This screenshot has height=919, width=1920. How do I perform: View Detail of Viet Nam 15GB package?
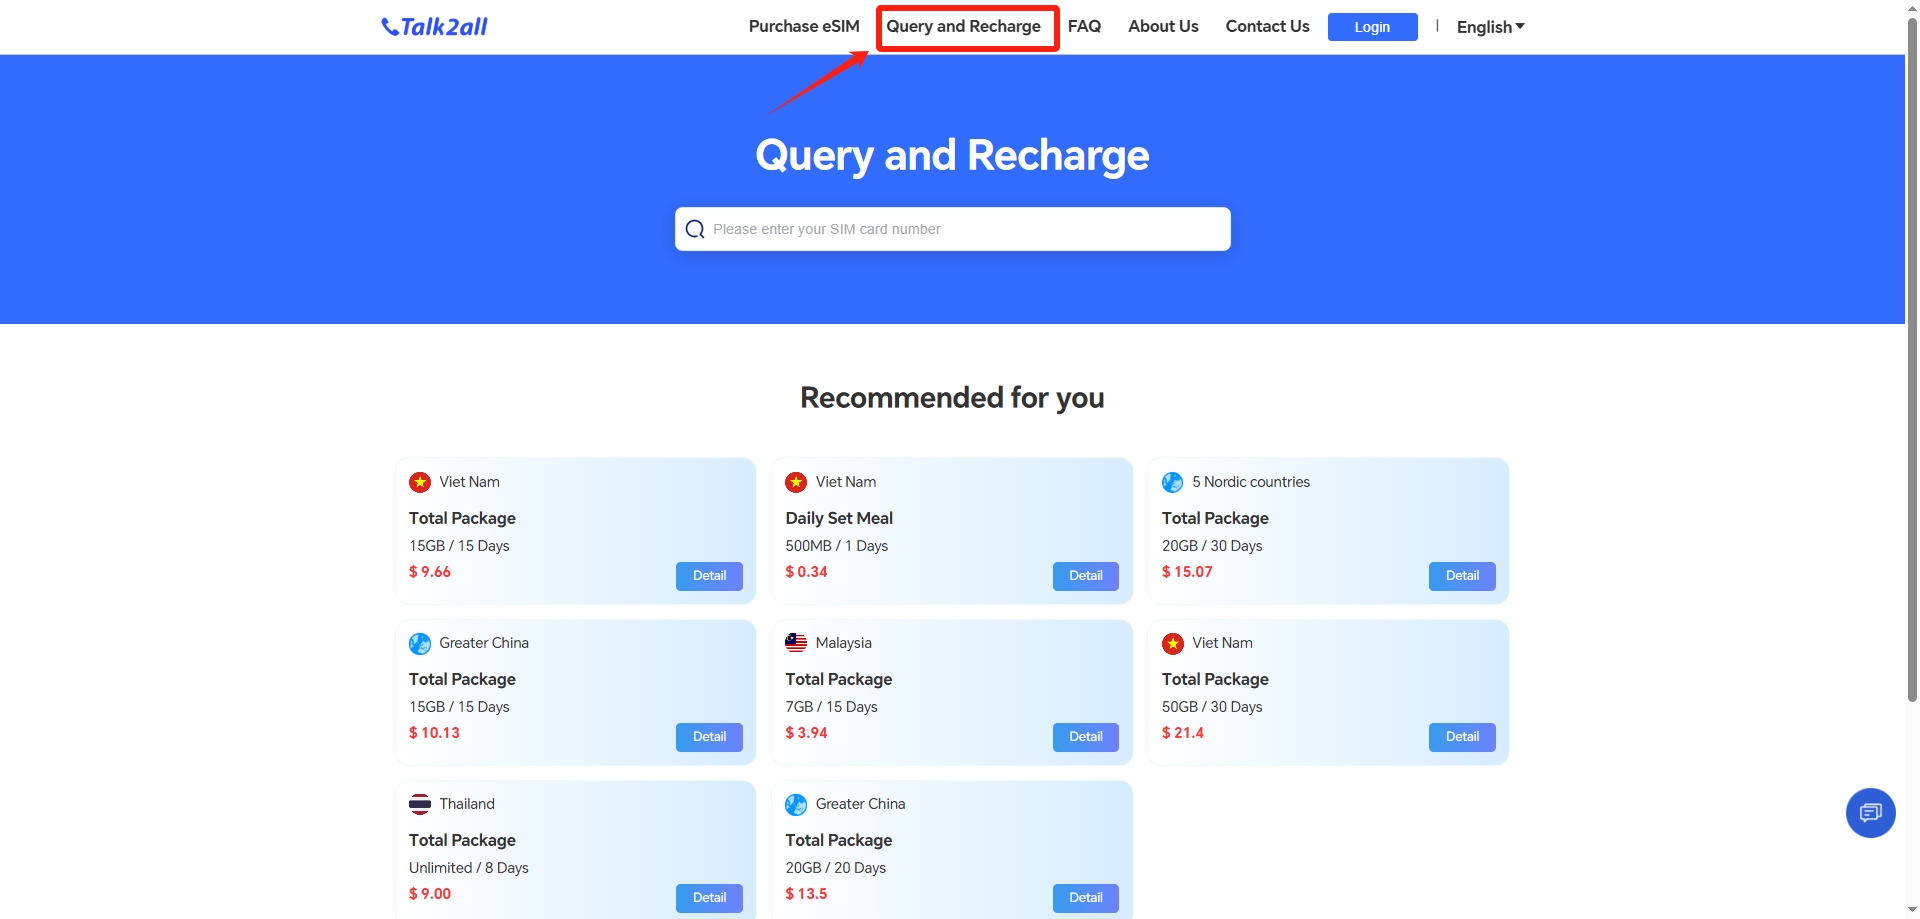tap(709, 576)
